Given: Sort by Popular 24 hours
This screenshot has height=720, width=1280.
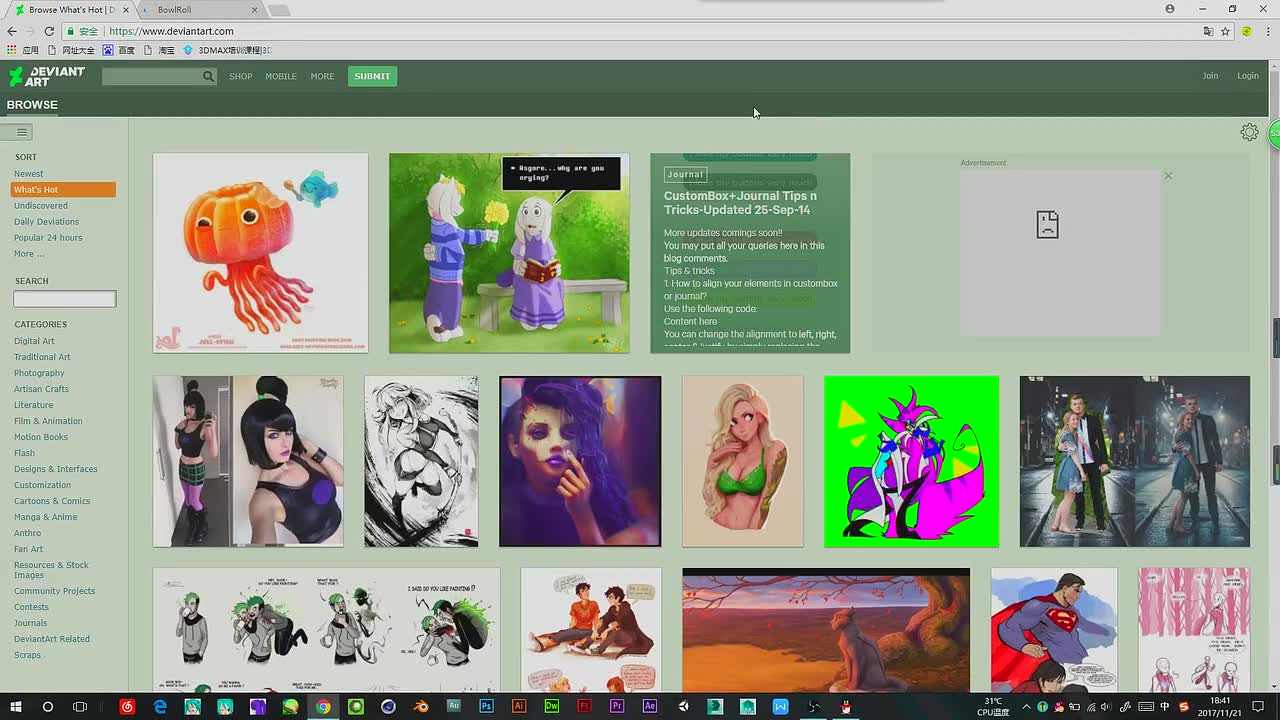Looking at the screenshot, I should coord(48,238).
